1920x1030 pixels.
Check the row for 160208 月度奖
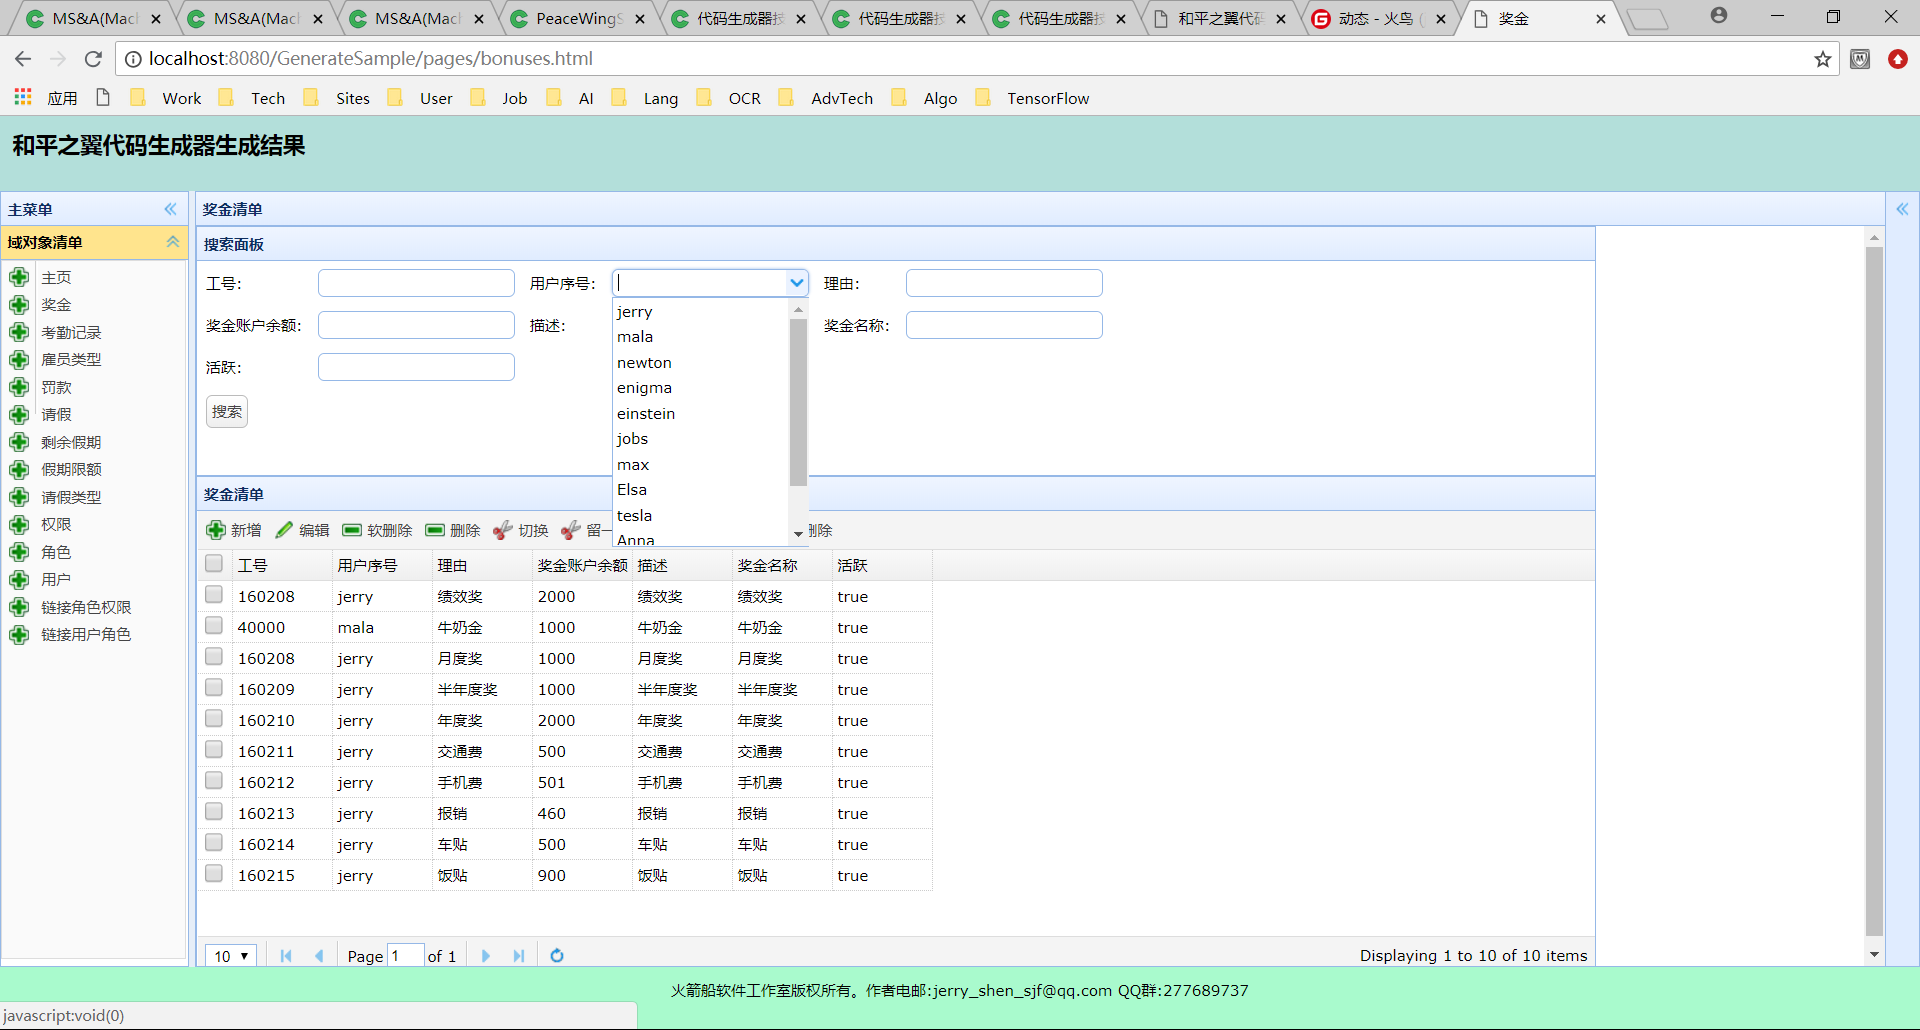214,657
